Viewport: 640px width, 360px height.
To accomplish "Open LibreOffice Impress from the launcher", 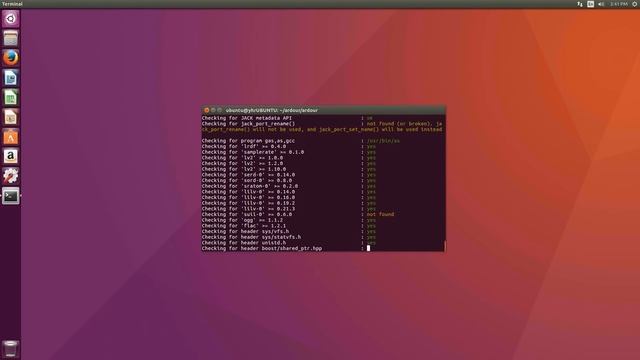I will click(11, 117).
